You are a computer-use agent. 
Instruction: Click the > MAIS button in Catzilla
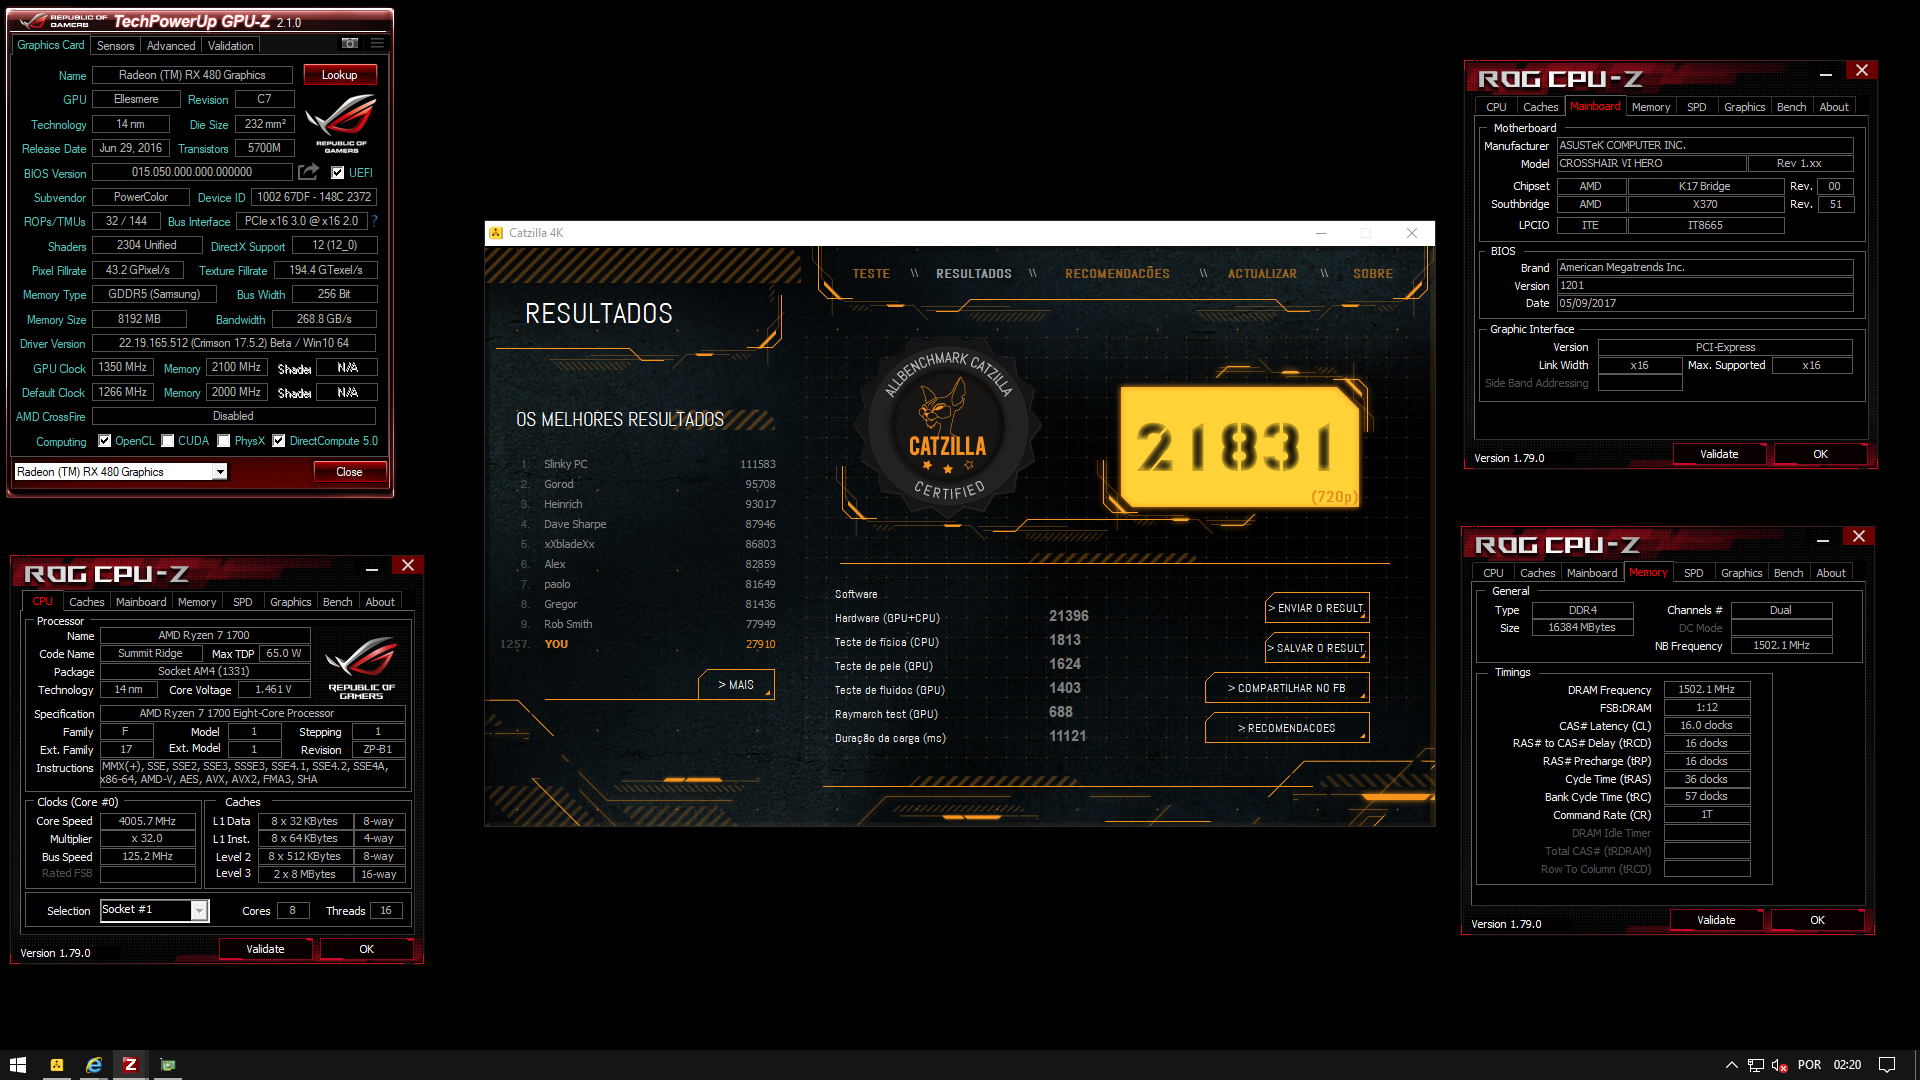[736, 685]
